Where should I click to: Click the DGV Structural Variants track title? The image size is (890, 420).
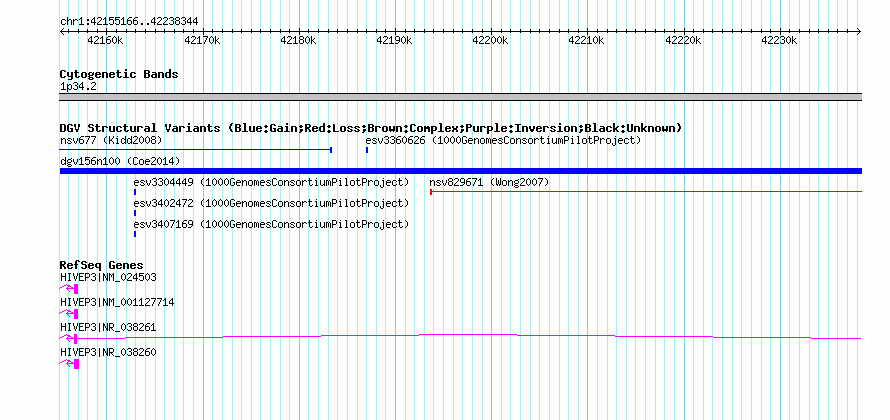click(371, 128)
